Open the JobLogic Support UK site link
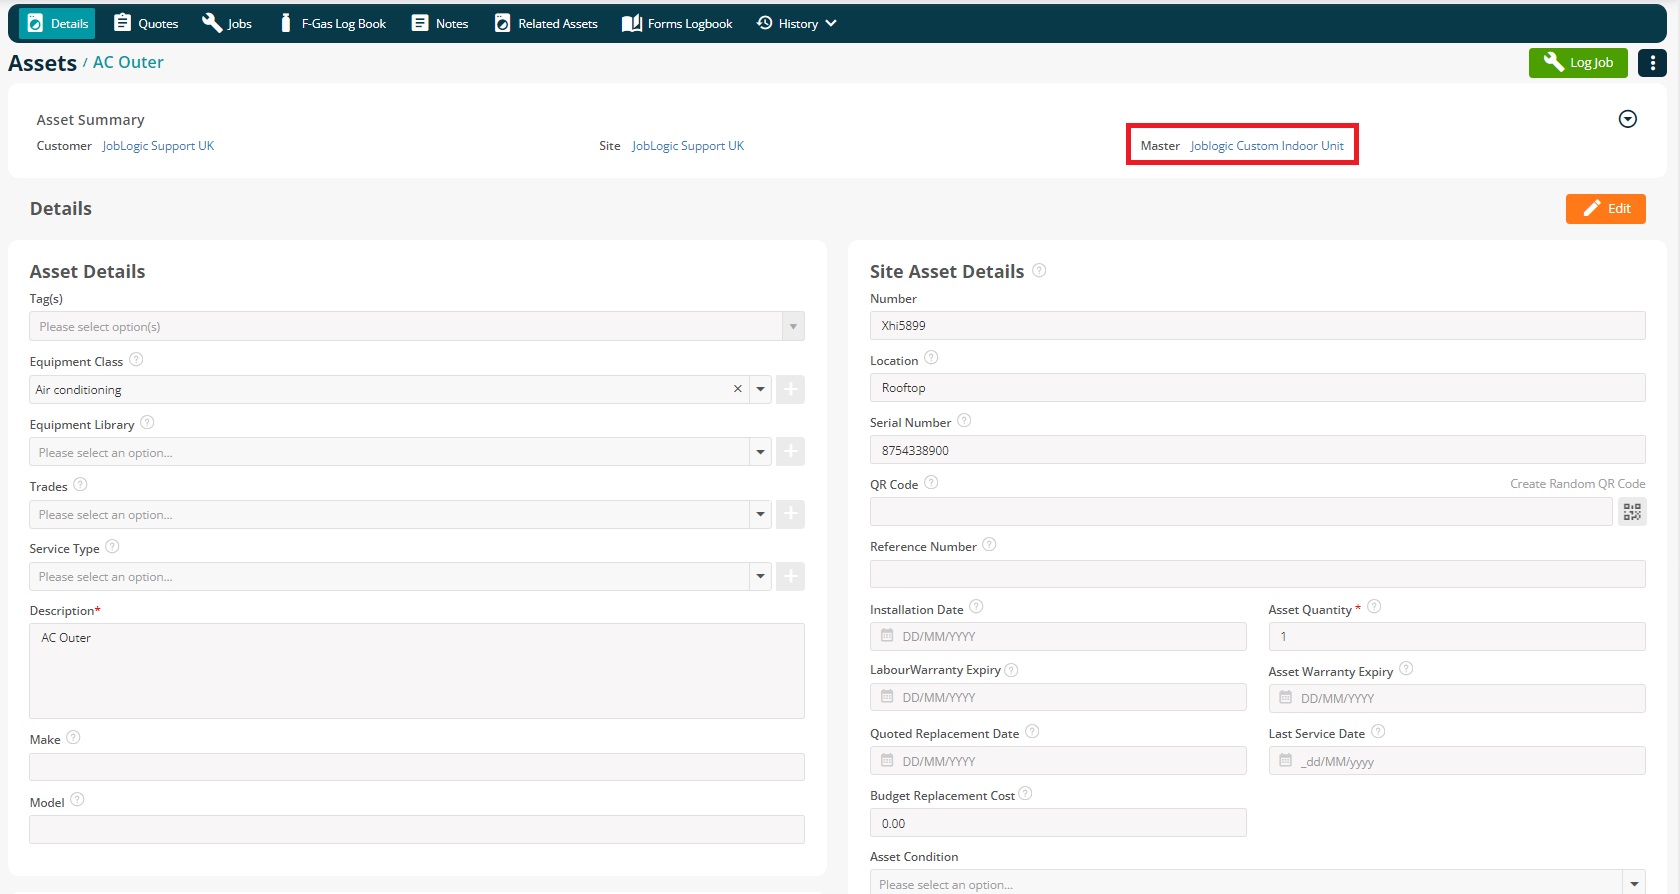 coord(688,146)
